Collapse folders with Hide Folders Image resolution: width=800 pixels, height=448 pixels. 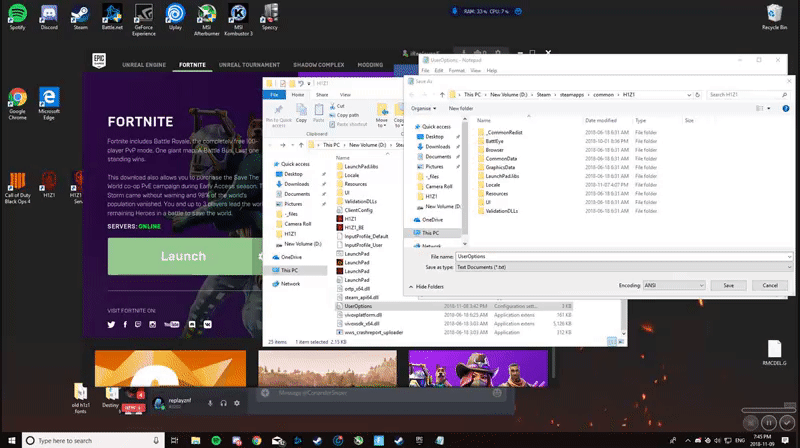(x=427, y=287)
